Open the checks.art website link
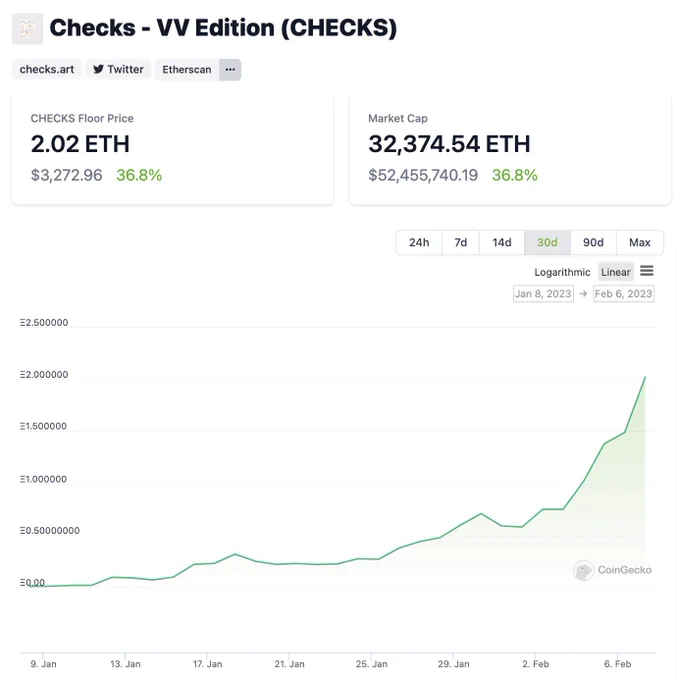 pos(47,69)
